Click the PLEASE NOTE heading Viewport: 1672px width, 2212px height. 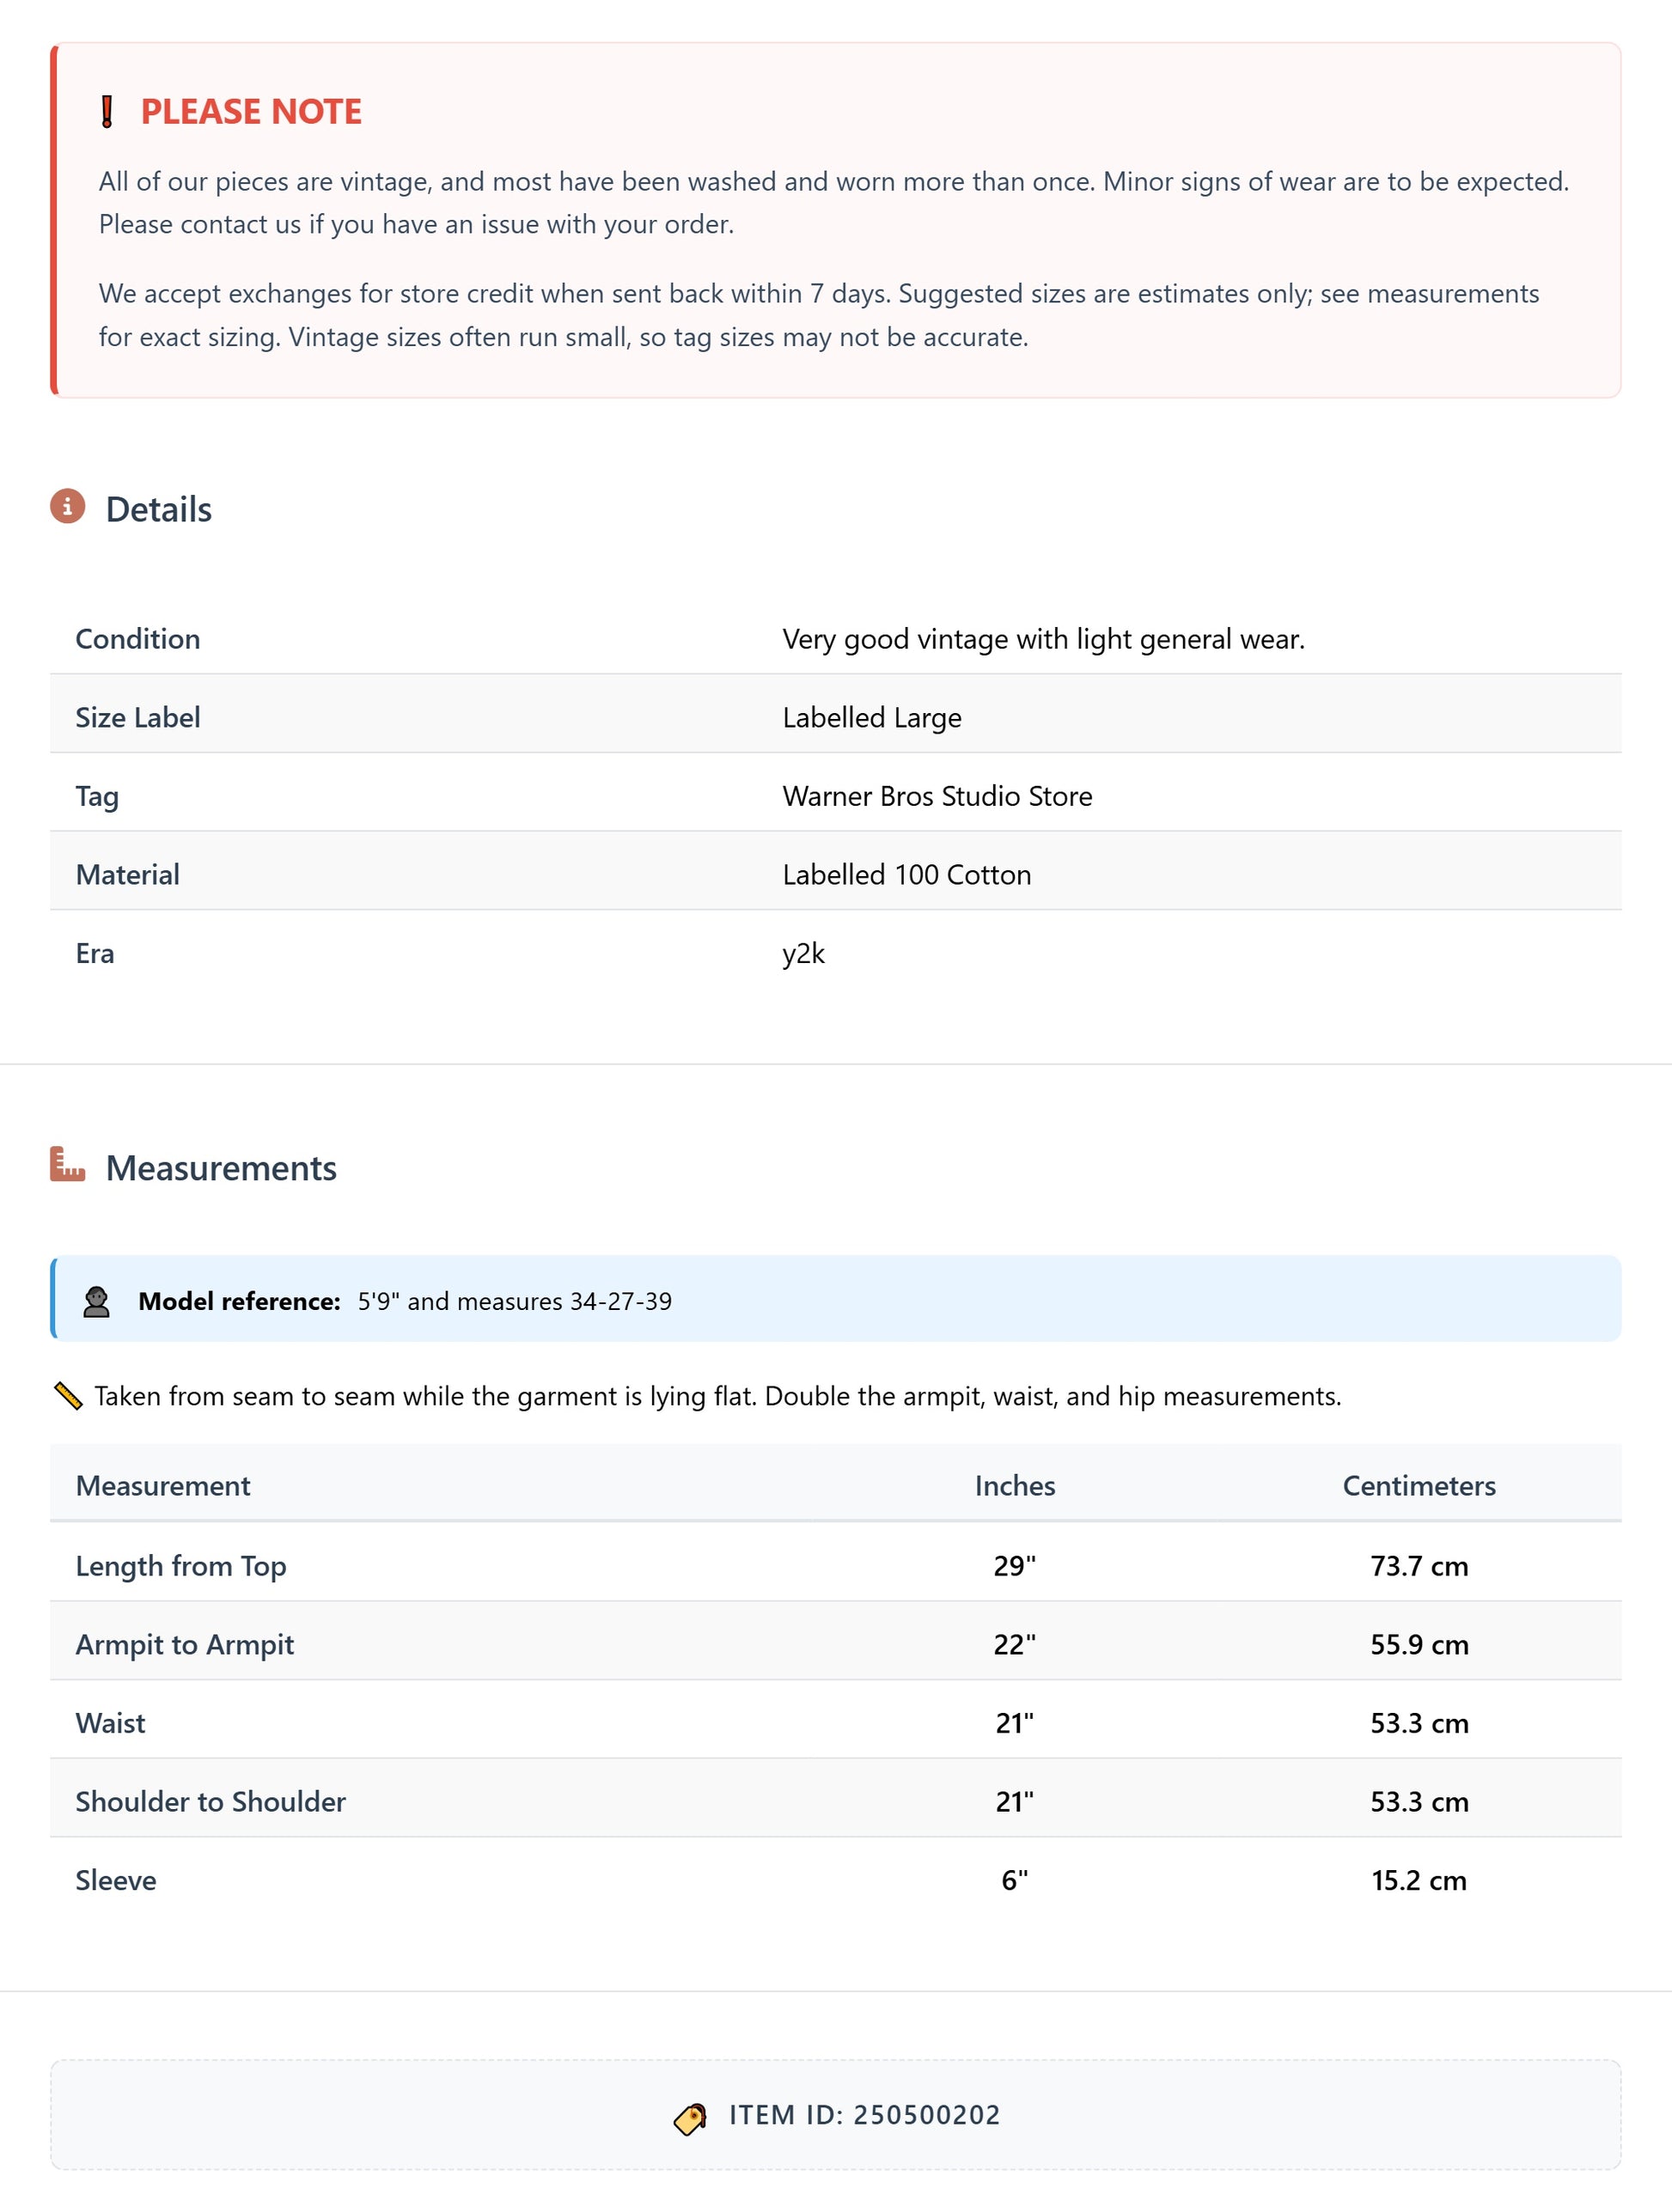point(251,112)
